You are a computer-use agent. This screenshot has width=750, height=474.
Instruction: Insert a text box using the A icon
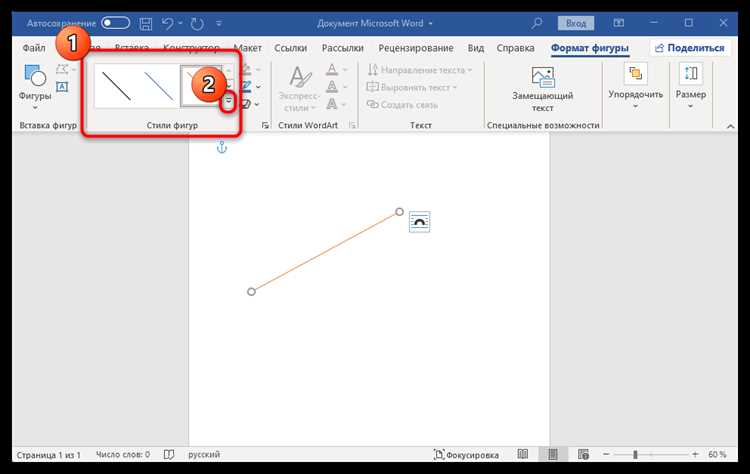pos(62,87)
